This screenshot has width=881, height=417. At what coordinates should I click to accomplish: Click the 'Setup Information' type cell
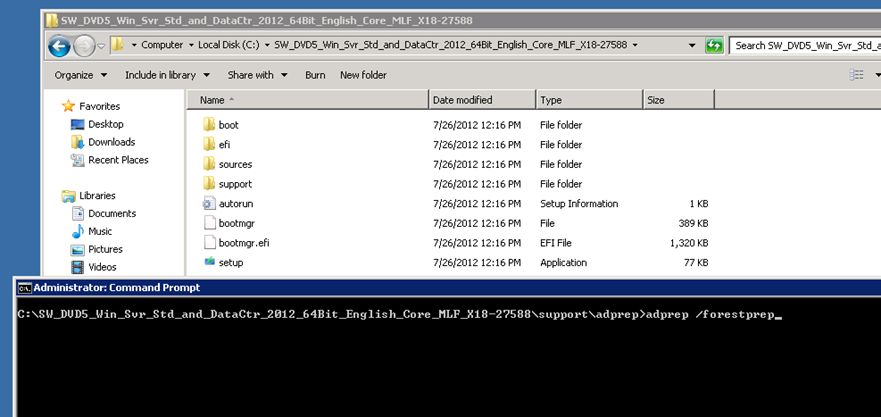click(579, 203)
